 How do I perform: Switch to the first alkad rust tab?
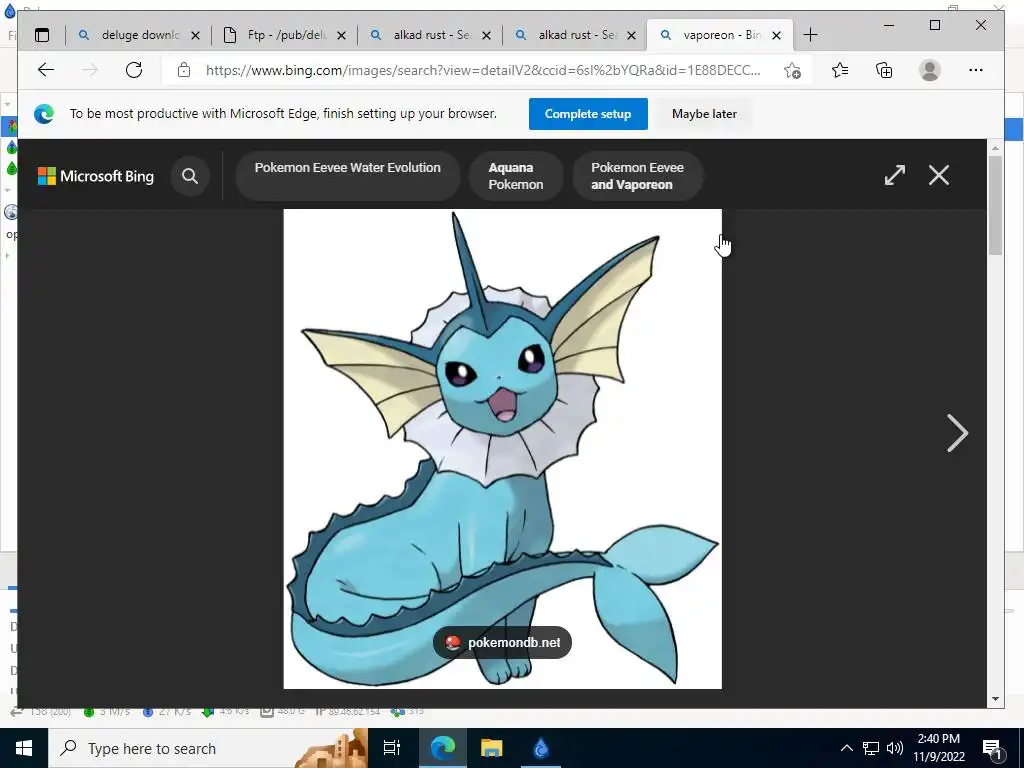pos(431,35)
